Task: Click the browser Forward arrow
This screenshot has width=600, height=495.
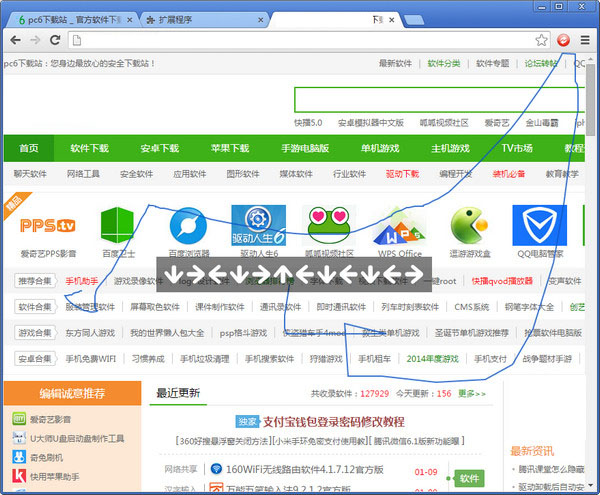Action: (35, 40)
